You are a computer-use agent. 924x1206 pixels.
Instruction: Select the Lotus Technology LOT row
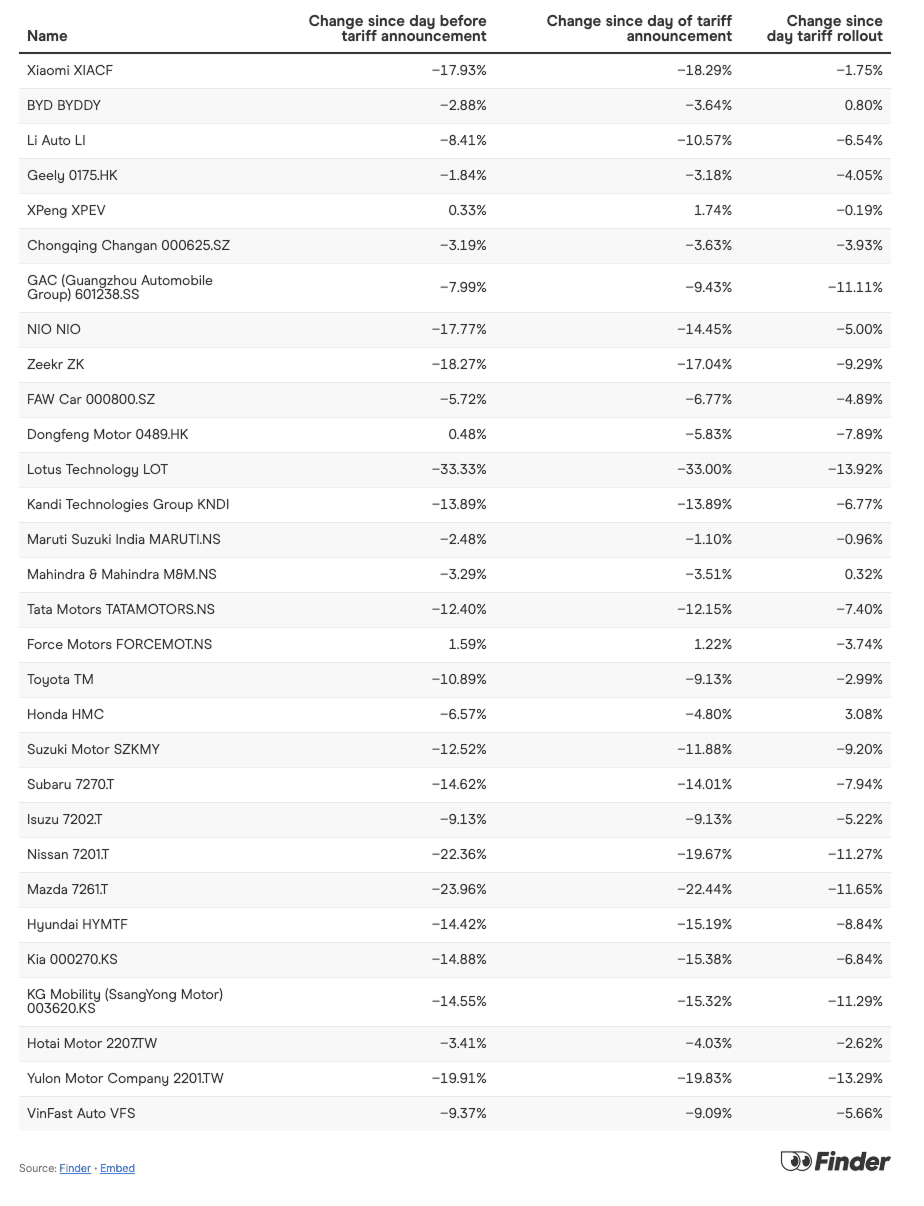tap(97, 470)
